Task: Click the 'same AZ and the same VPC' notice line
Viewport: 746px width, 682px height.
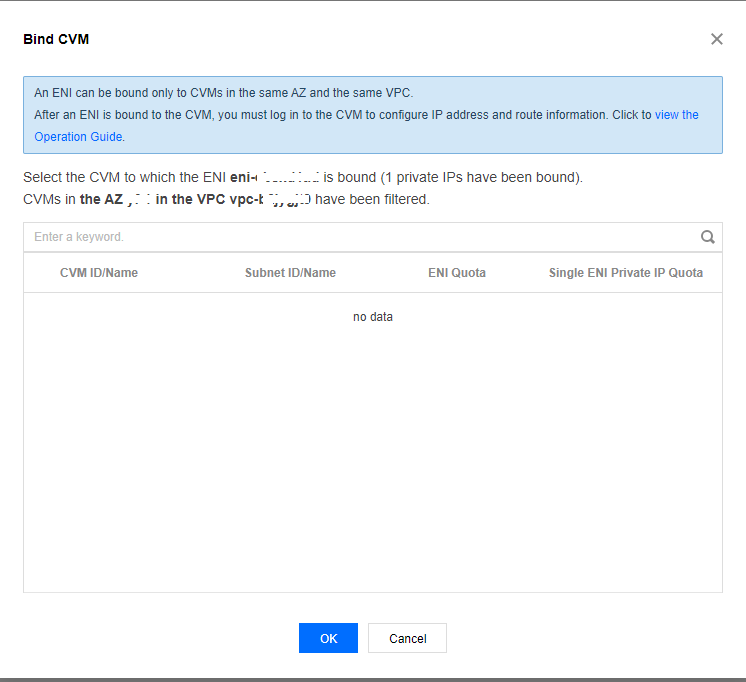Action: click(224, 93)
